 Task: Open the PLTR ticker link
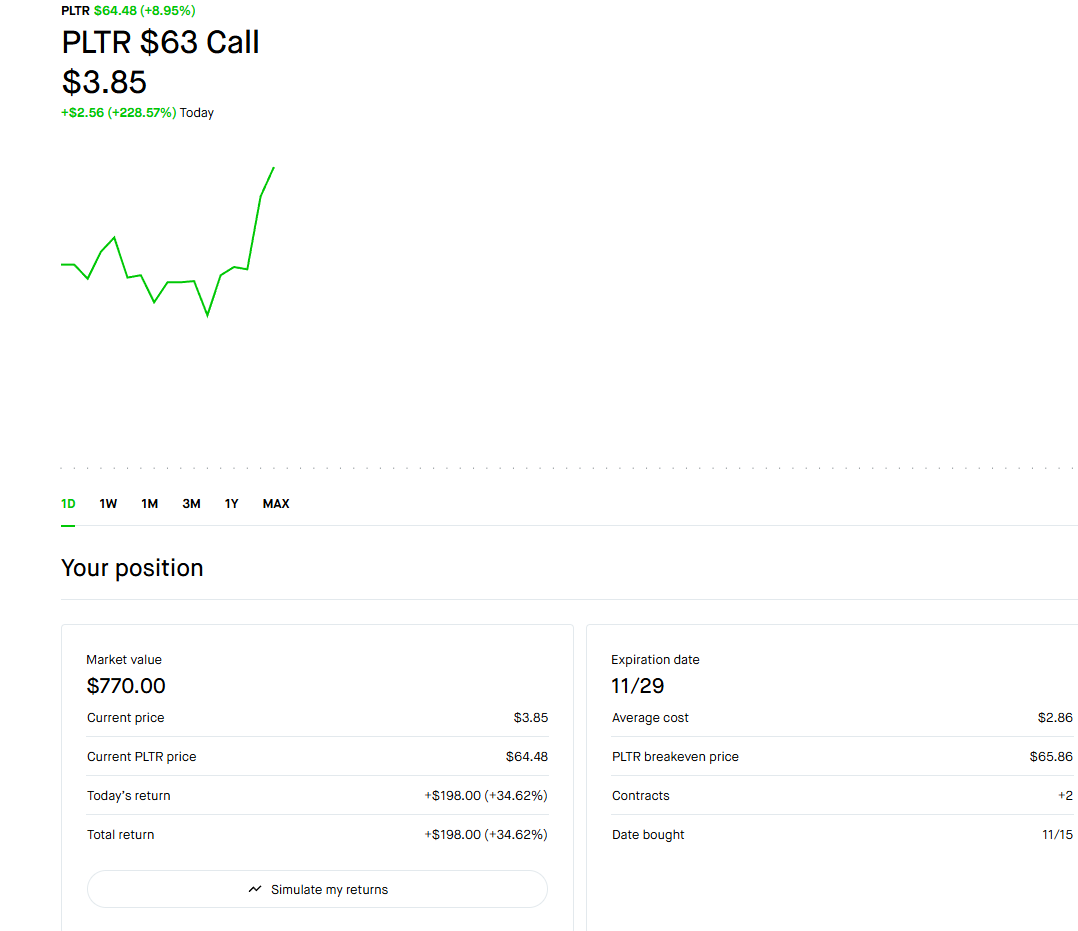(x=74, y=10)
